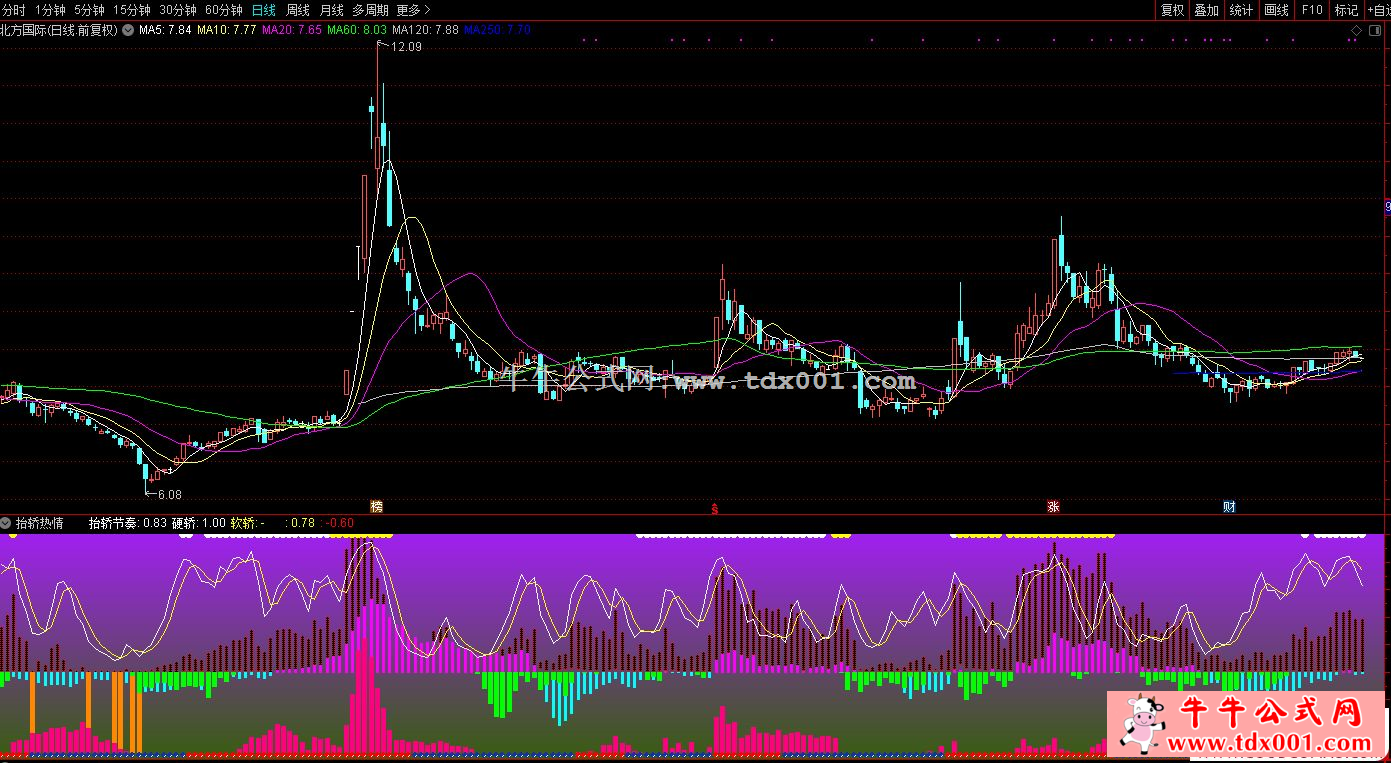
Task: Click the MA60: 8.03 indicator value
Action: (x=357, y=30)
